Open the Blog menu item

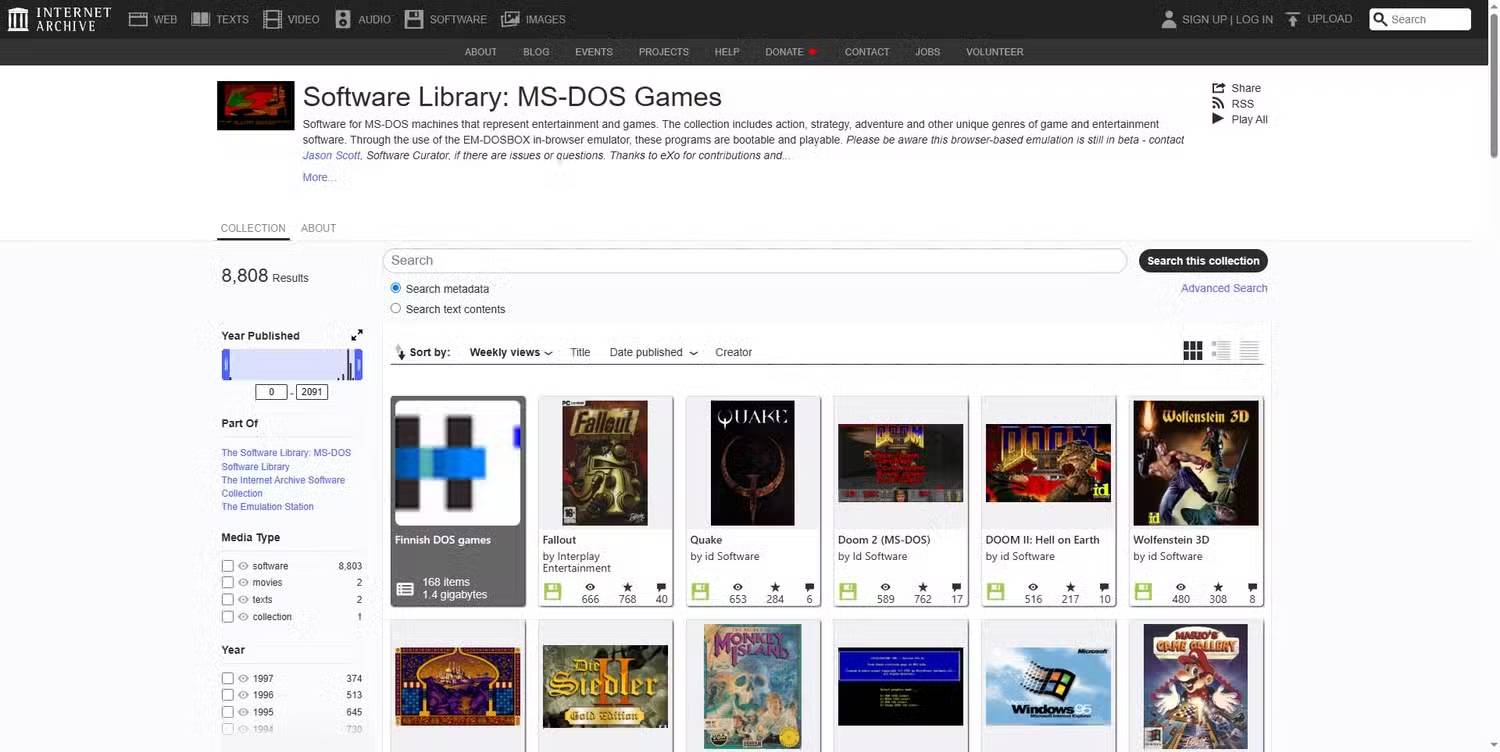click(536, 52)
